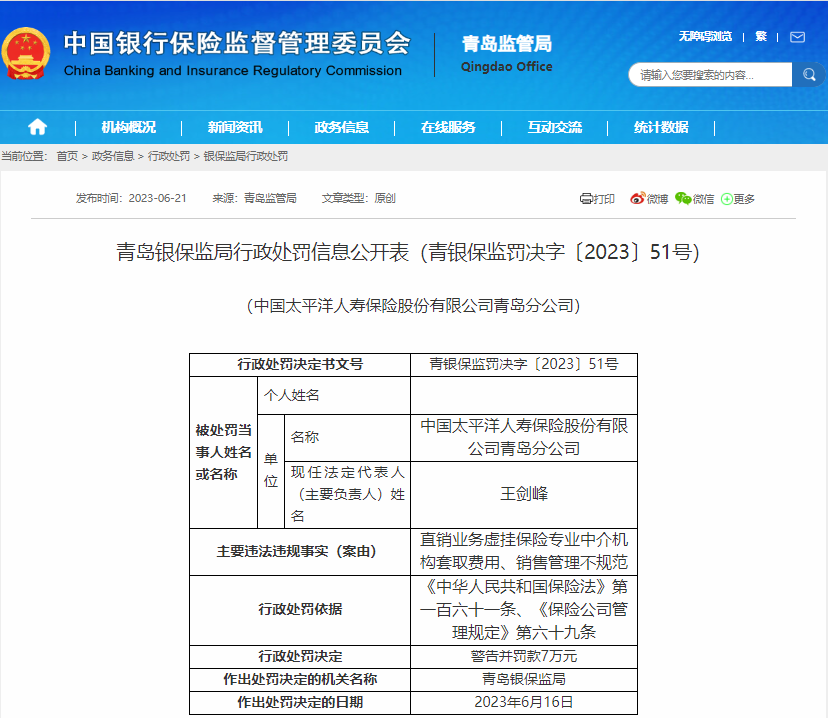Enable 无障碍浏览 accessibility mode

pyautogui.click(x=705, y=37)
